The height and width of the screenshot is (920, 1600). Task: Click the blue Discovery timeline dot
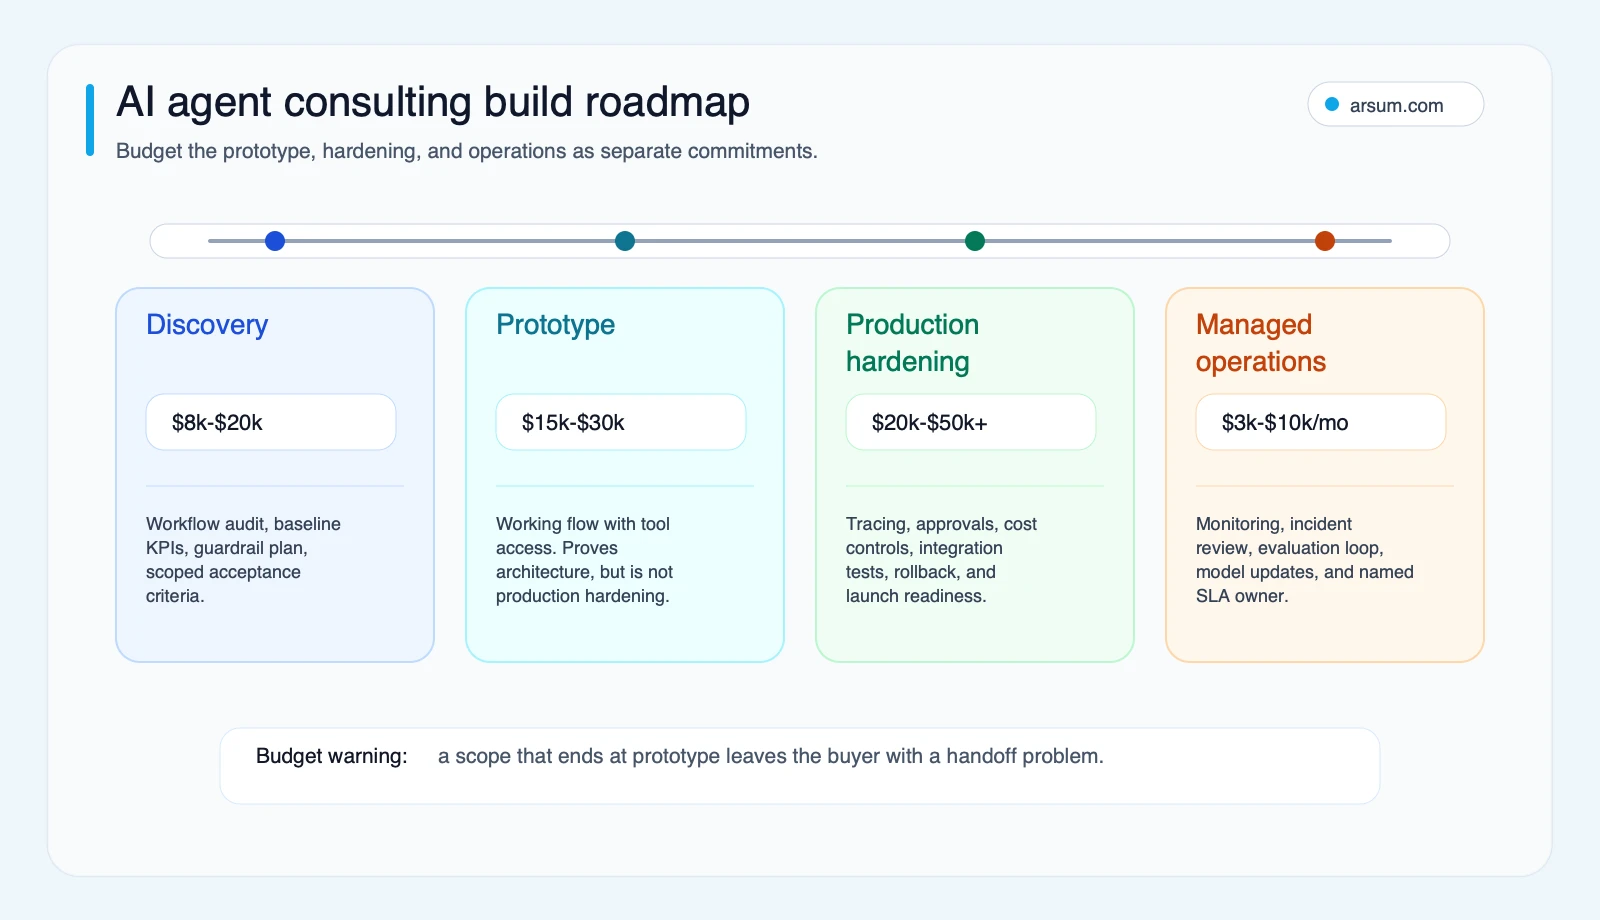point(275,241)
